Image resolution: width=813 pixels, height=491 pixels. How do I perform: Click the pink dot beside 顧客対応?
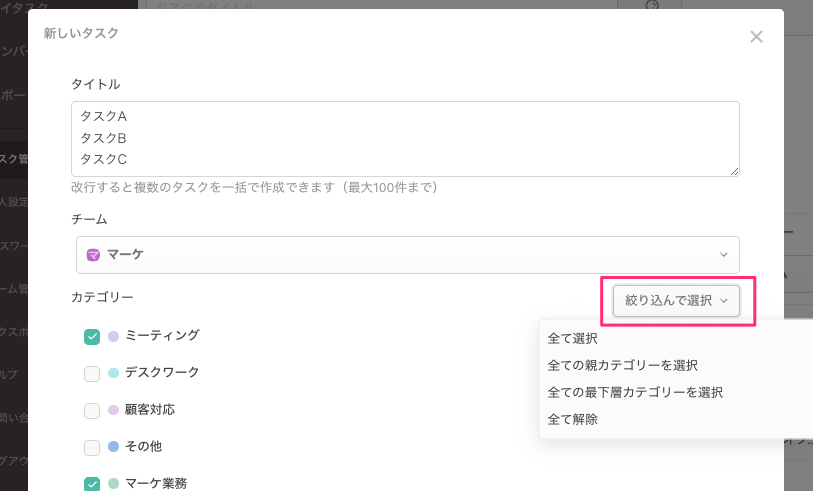pos(113,410)
